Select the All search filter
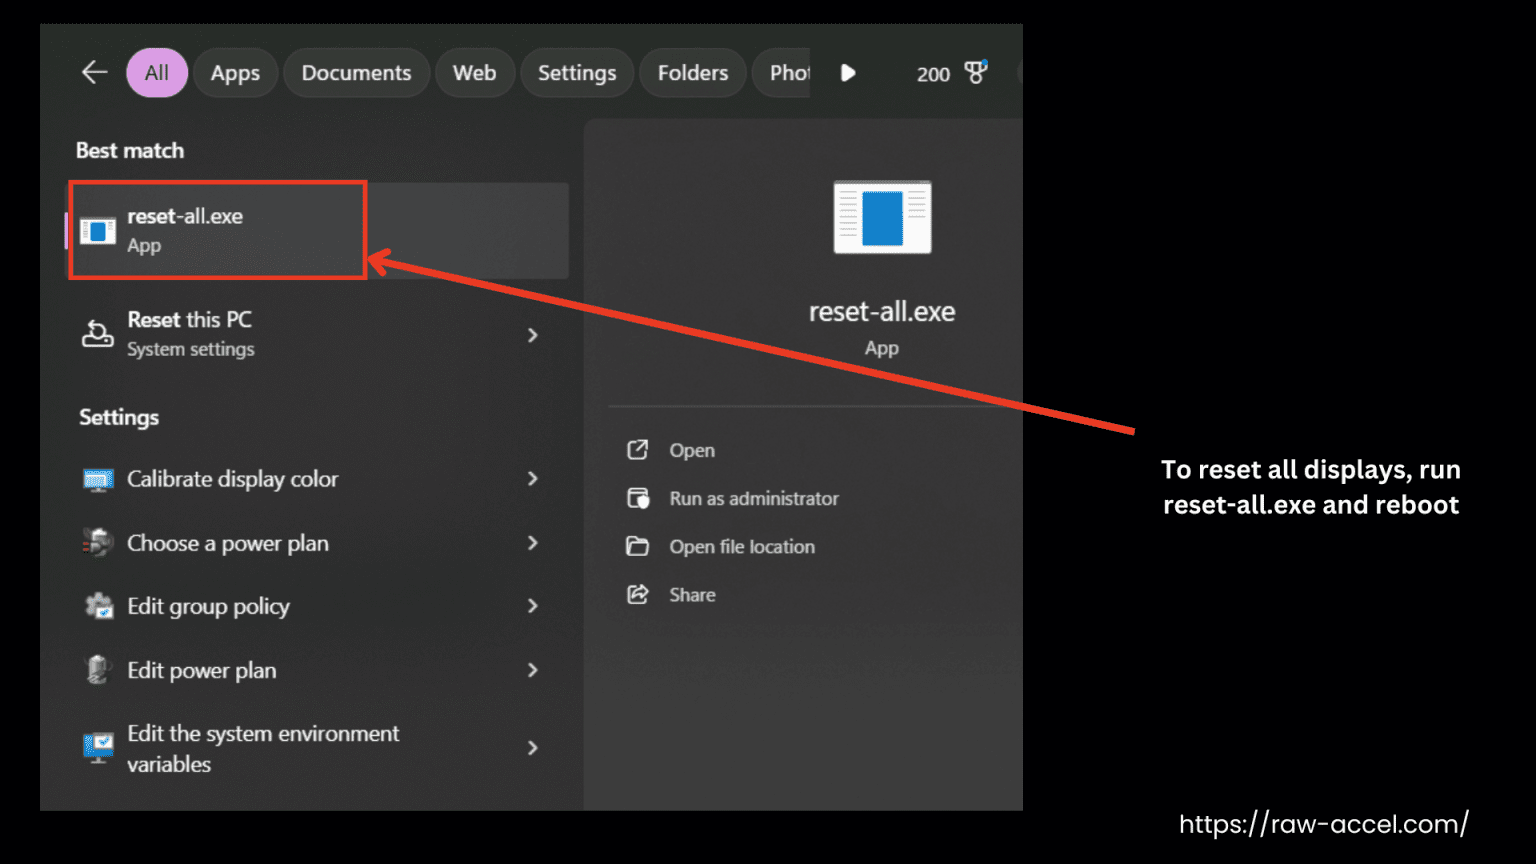Screen dimensions: 1536x864 coord(156,72)
